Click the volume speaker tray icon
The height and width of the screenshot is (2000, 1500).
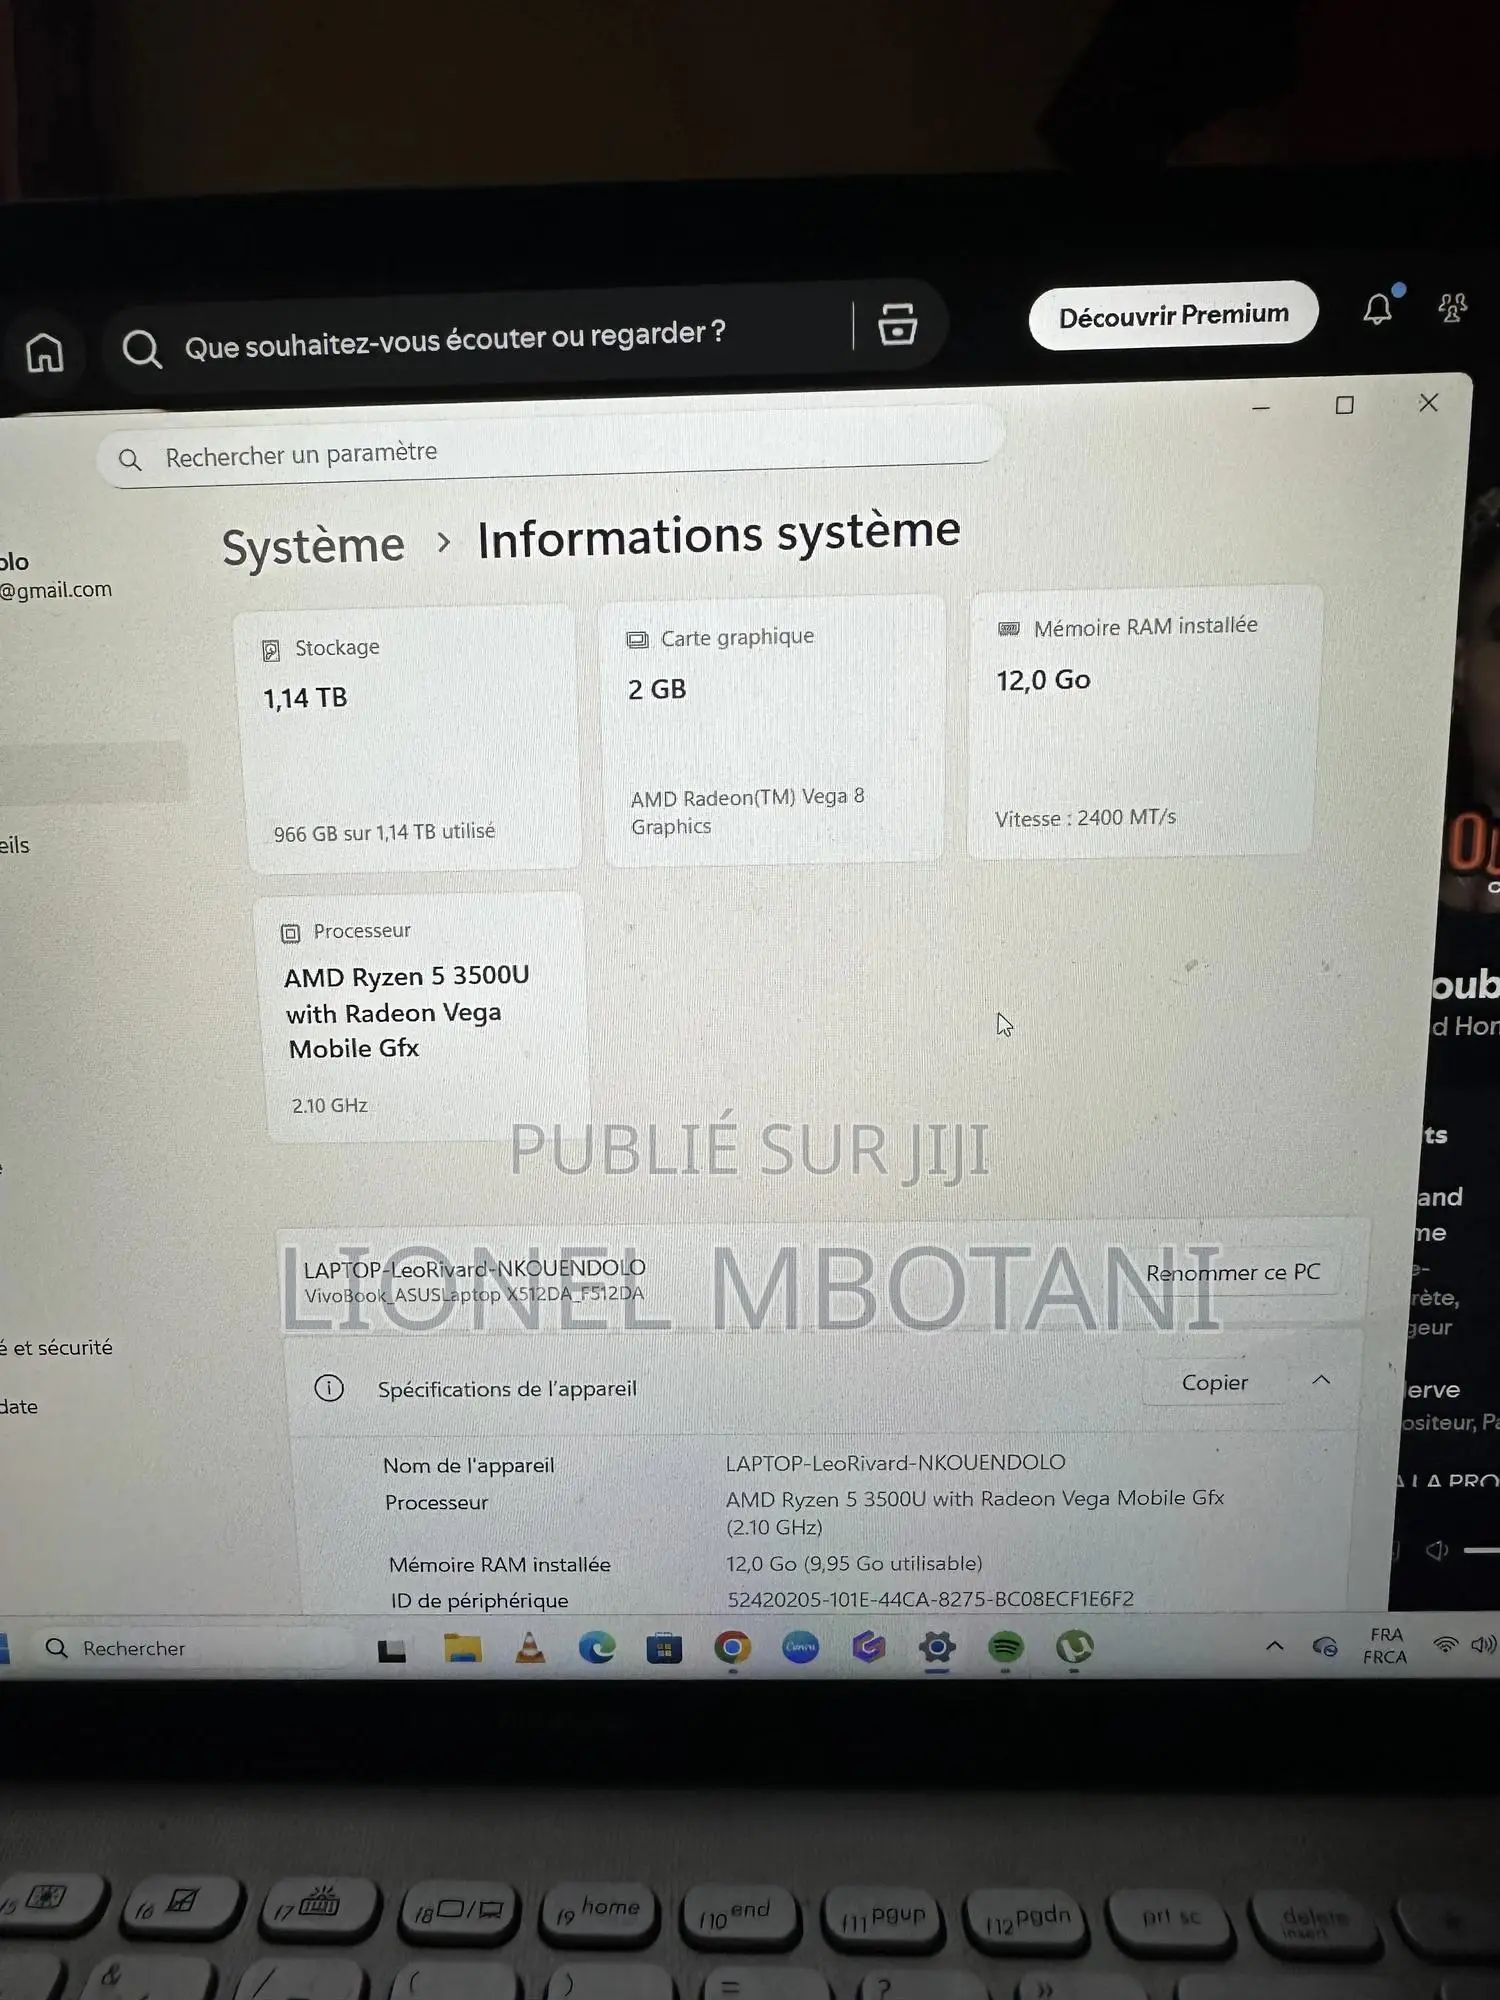(x=1483, y=1644)
